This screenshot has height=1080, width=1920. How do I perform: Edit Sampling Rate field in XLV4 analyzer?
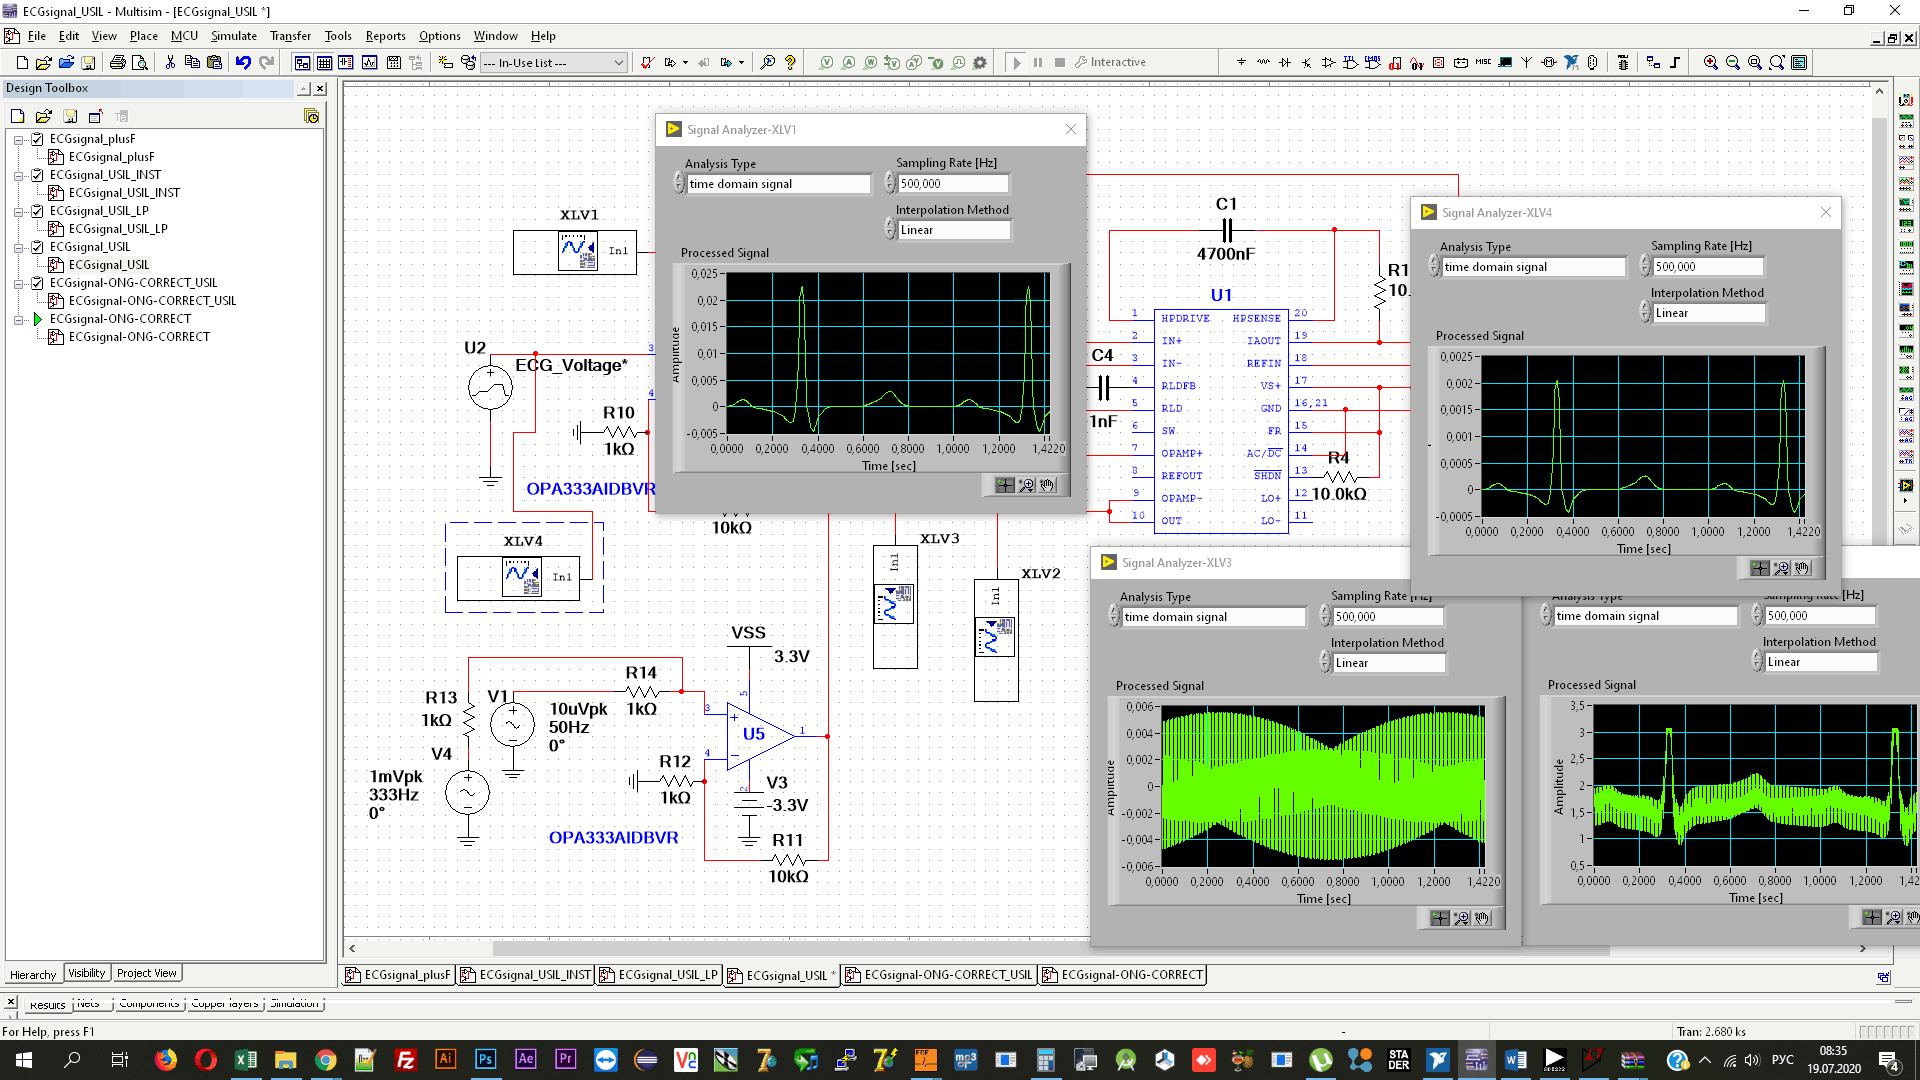pos(1708,267)
